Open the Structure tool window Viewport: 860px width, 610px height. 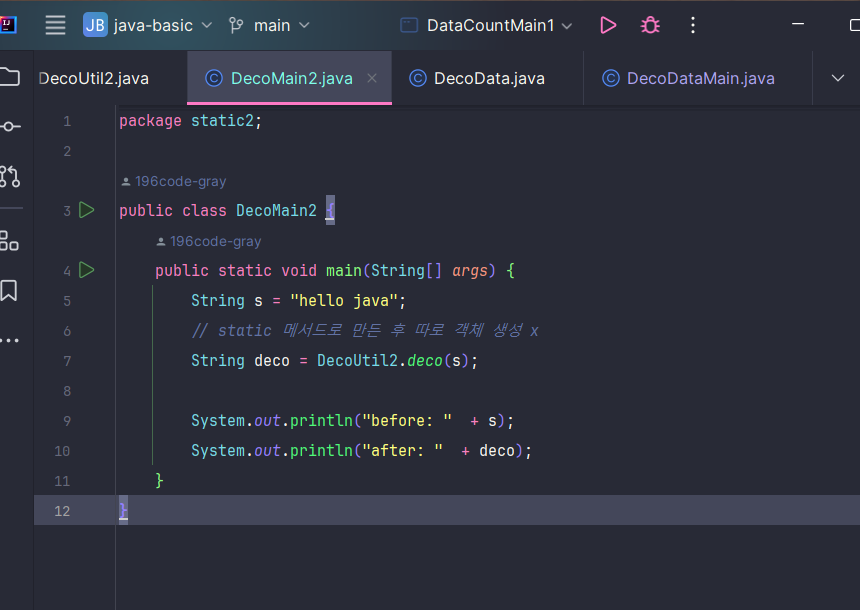9,240
